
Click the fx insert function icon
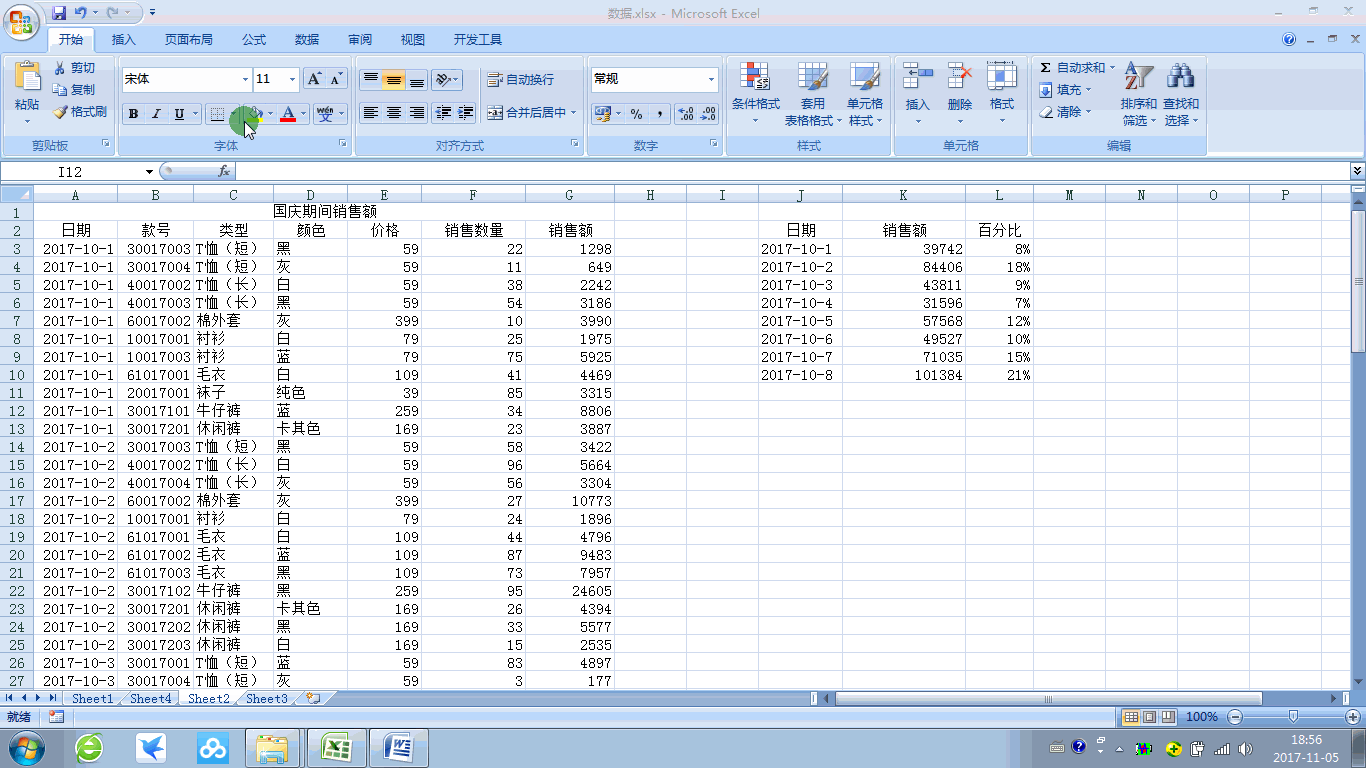pos(224,172)
